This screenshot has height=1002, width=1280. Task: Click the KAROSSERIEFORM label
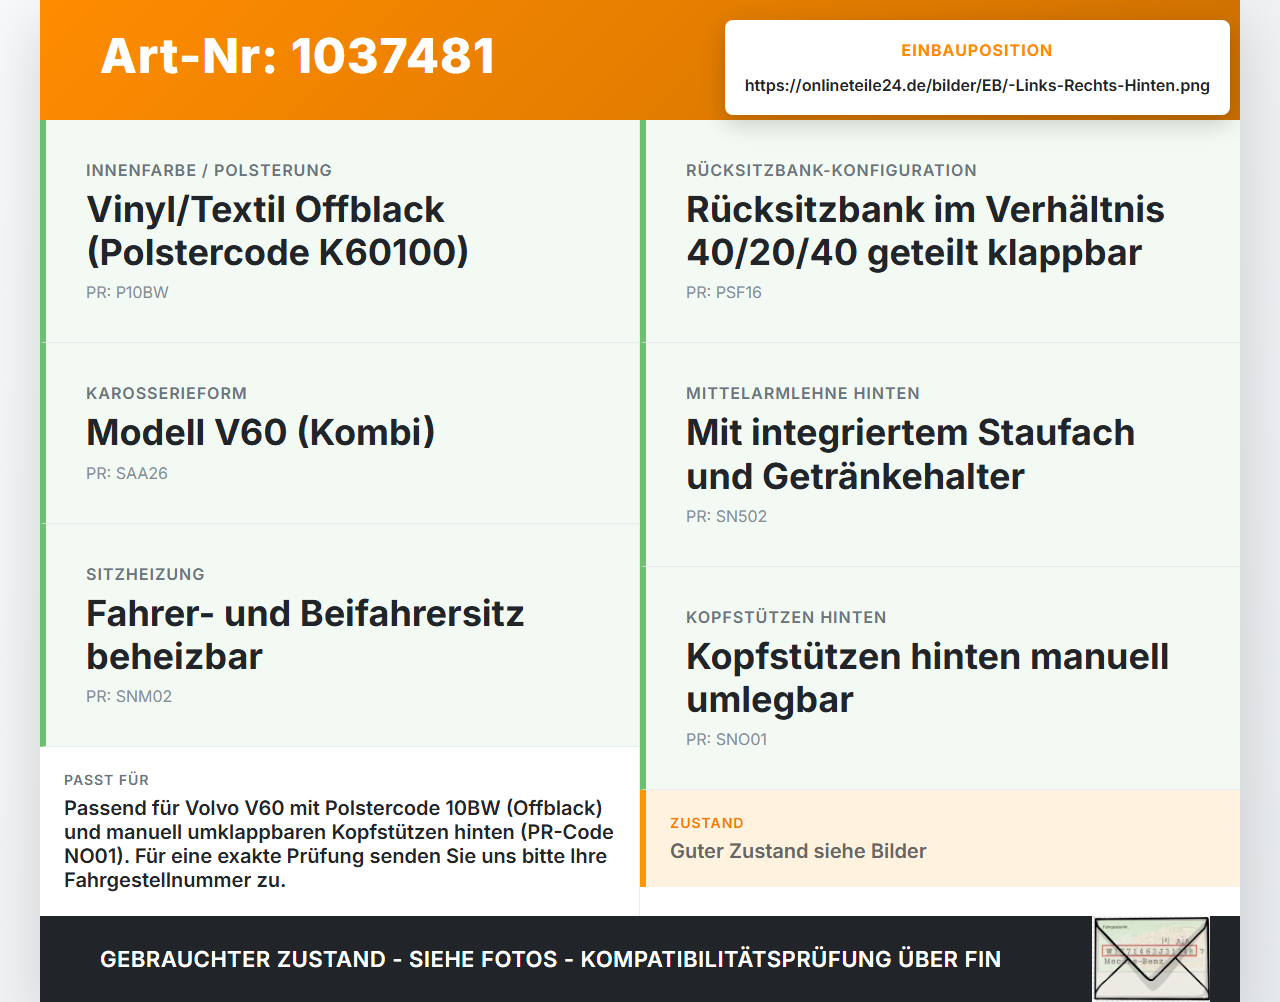point(166,393)
